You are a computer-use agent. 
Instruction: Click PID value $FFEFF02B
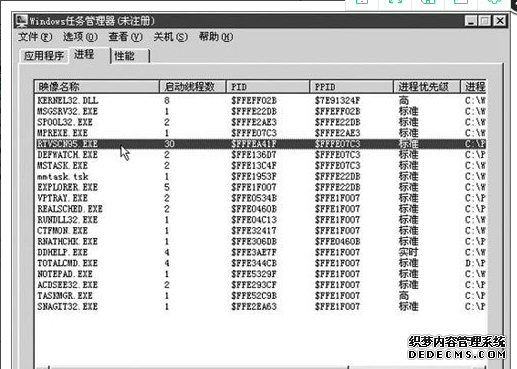[254, 100]
